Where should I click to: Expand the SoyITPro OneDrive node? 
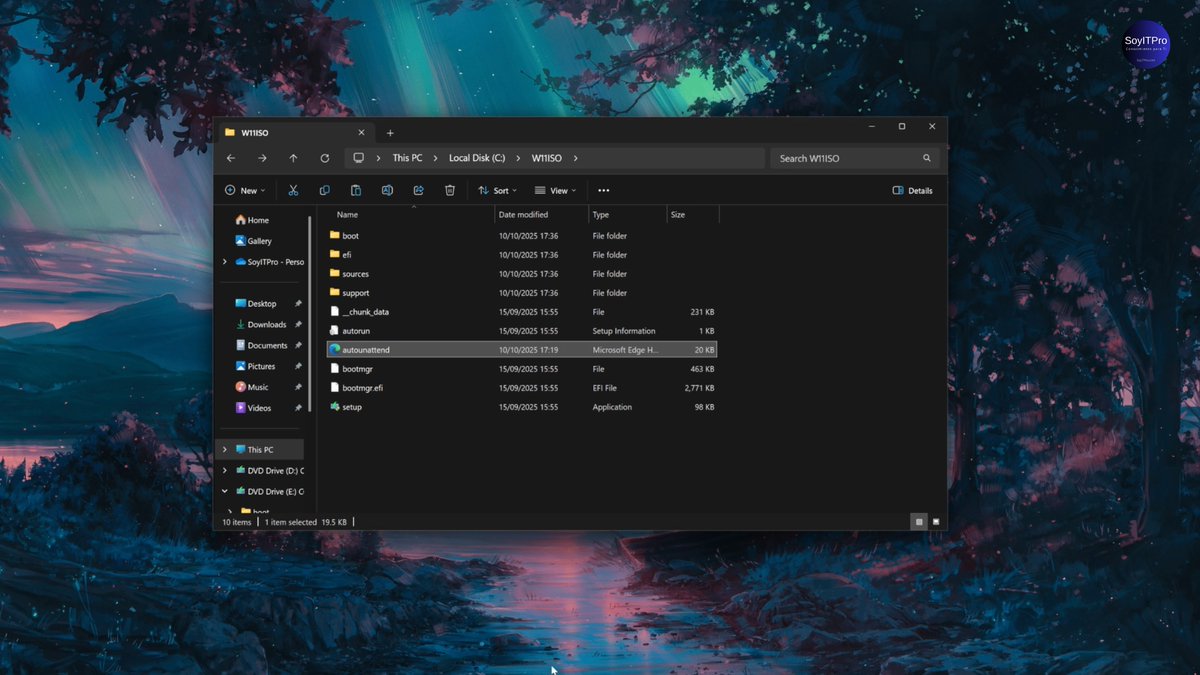pos(224,262)
